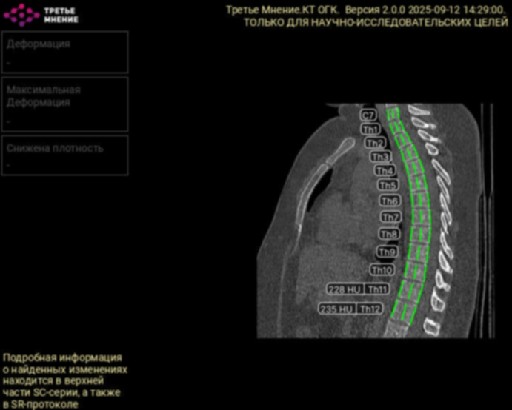Pick the Th10 vertebra label
512x410 pixels.
click(382, 270)
